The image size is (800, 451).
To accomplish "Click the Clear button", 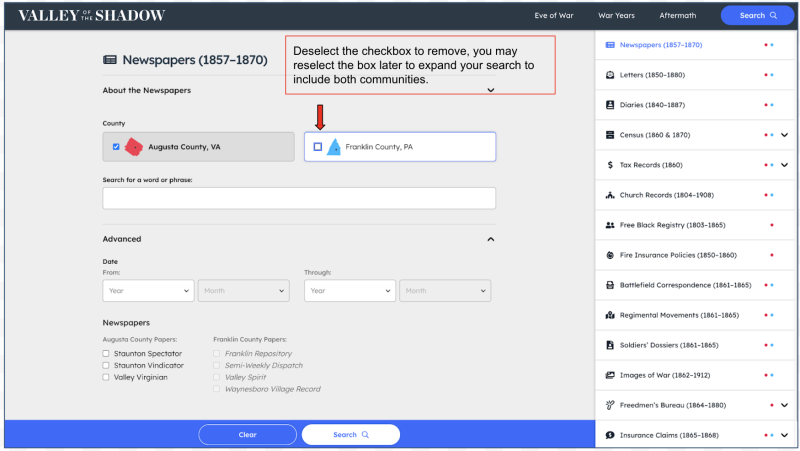I will [247, 435].
